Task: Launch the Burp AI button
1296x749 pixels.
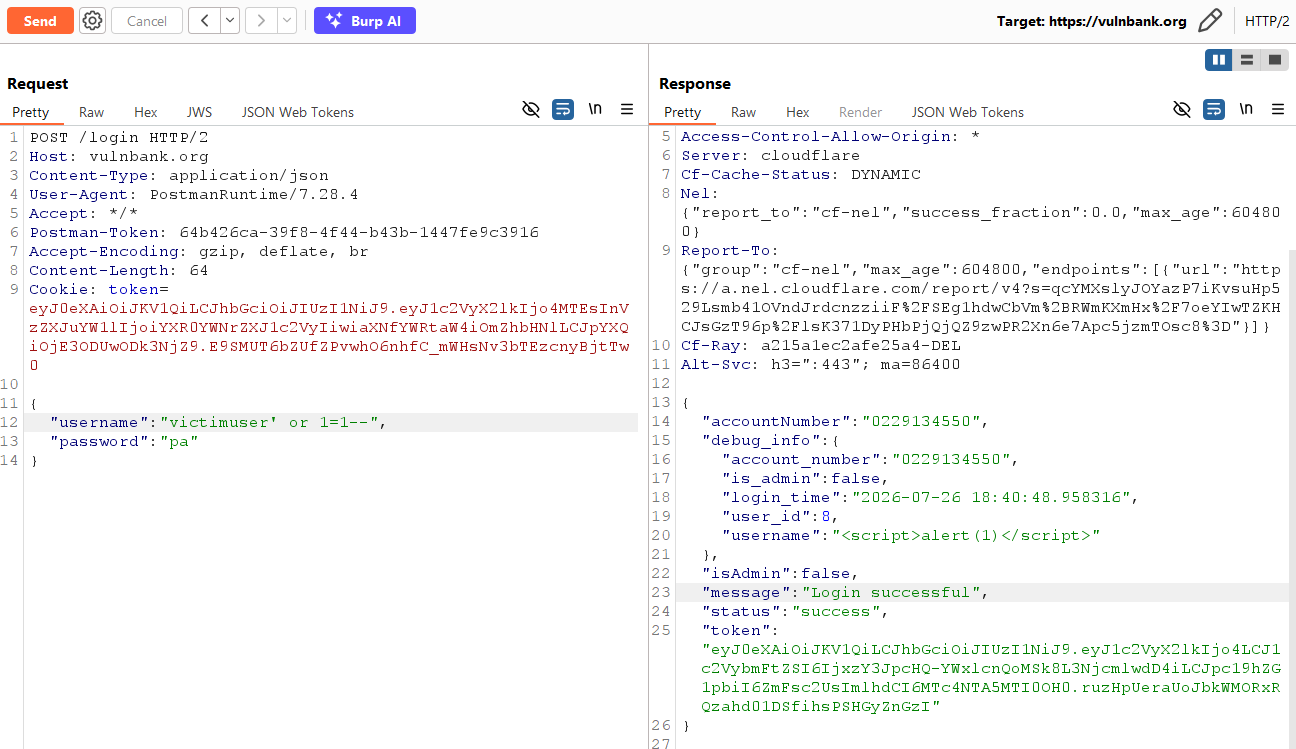Action: pos(364,21)
